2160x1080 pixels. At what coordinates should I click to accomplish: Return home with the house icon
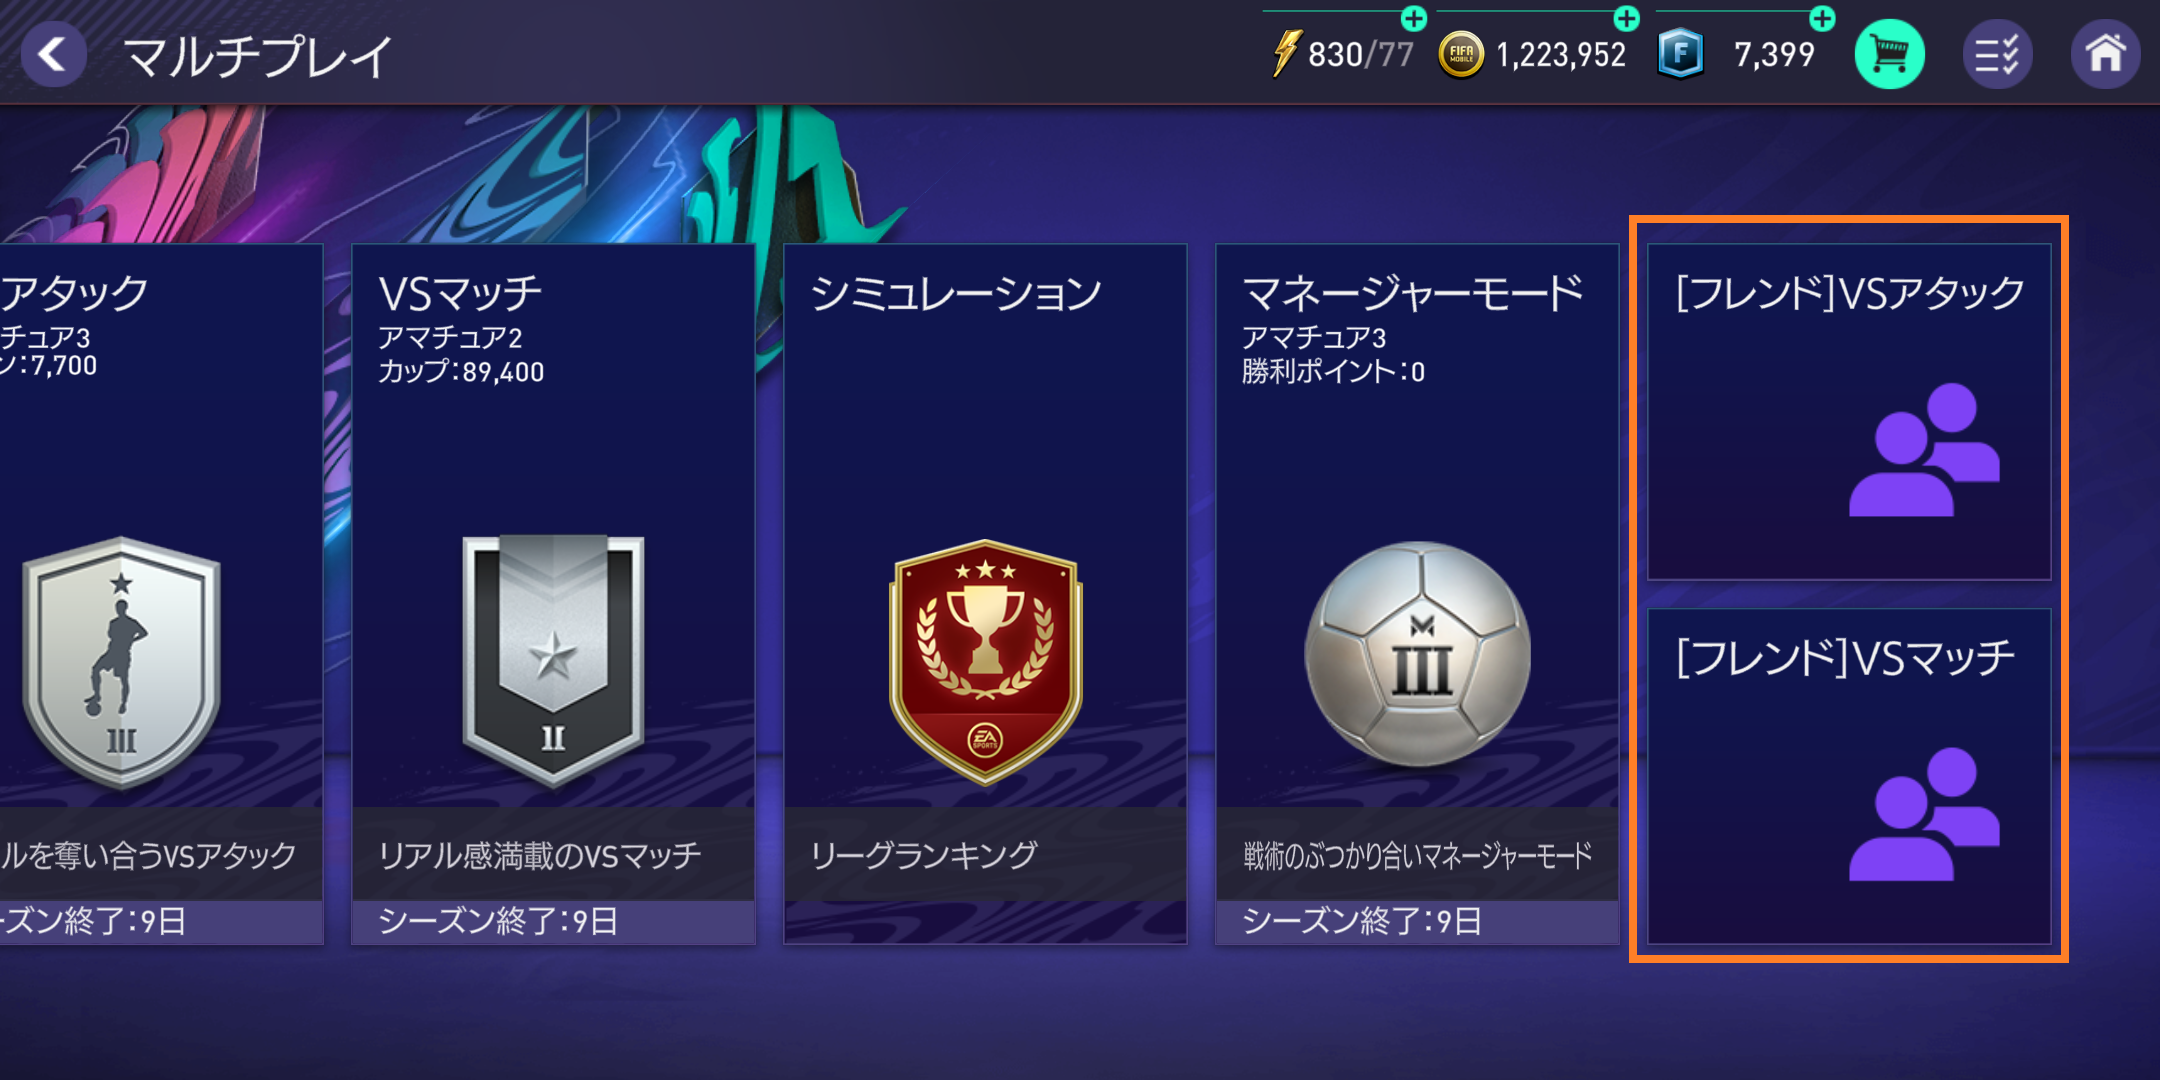[2105, 54]
